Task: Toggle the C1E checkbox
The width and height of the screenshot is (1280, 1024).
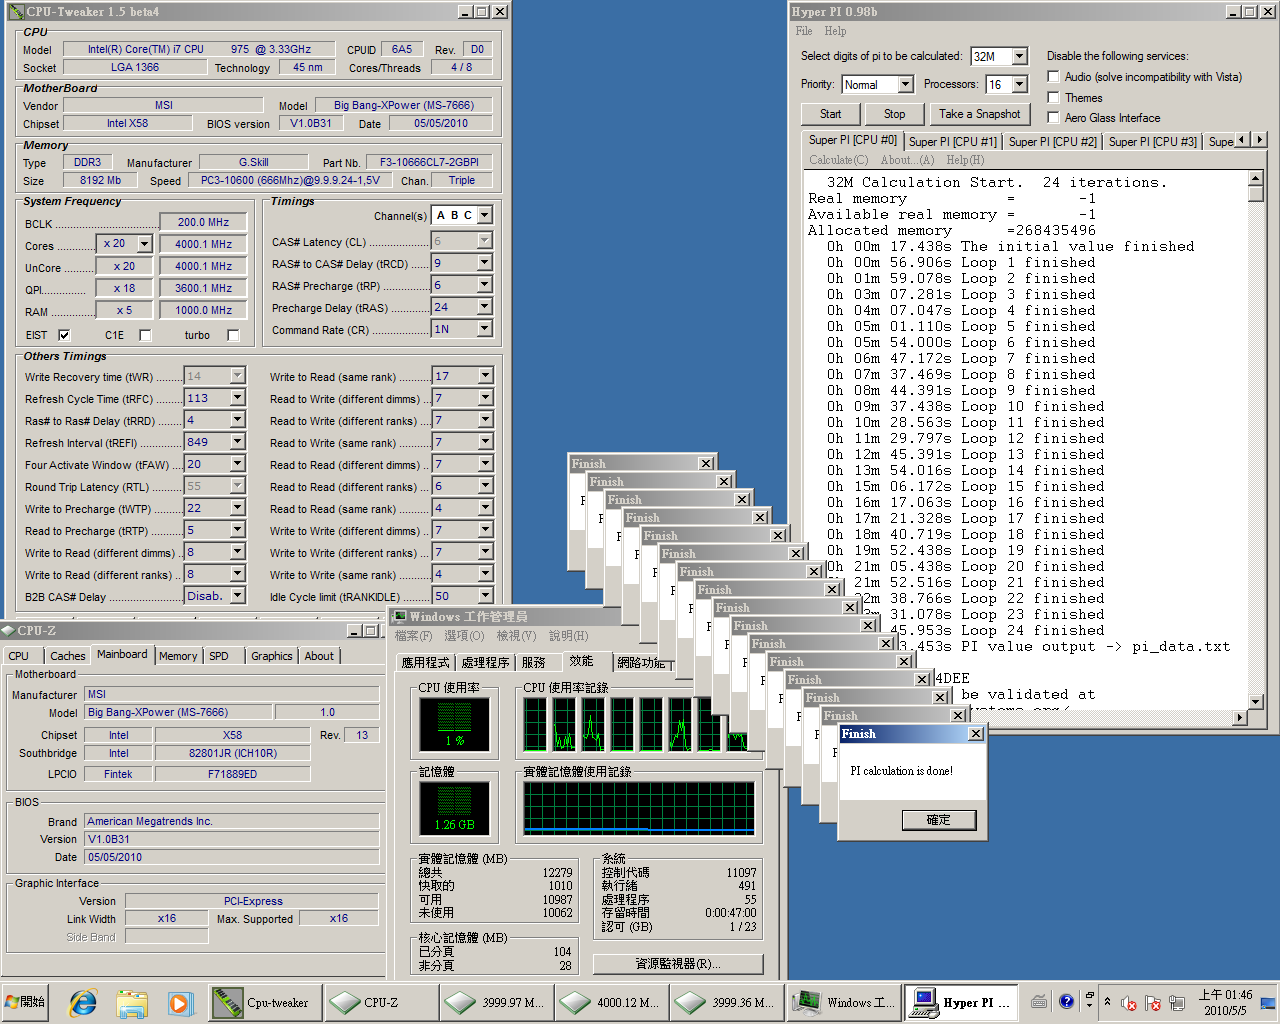Action: (x=145, y=335)
